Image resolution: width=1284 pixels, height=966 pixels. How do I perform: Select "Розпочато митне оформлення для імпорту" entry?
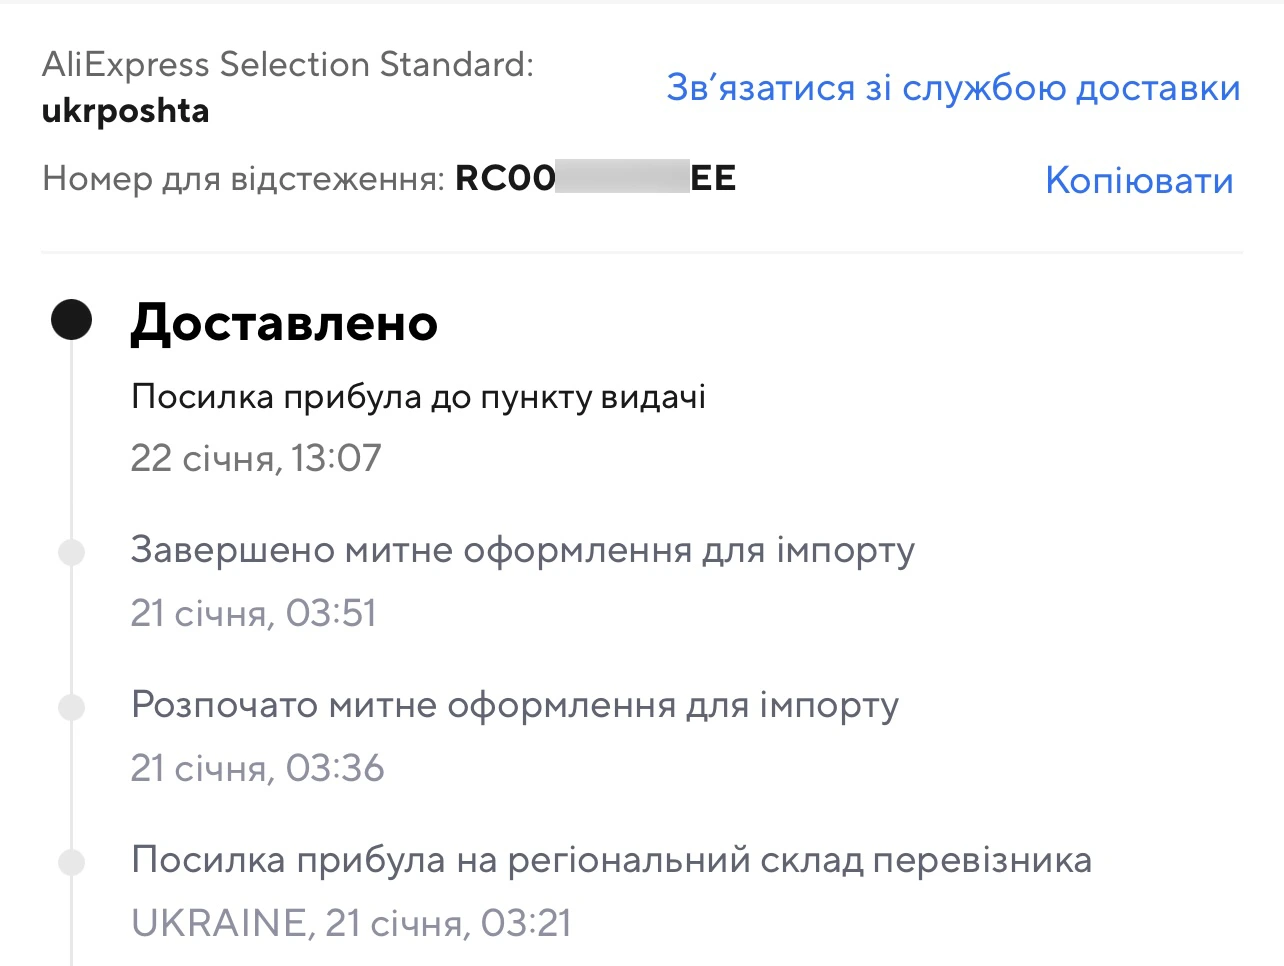514,706
